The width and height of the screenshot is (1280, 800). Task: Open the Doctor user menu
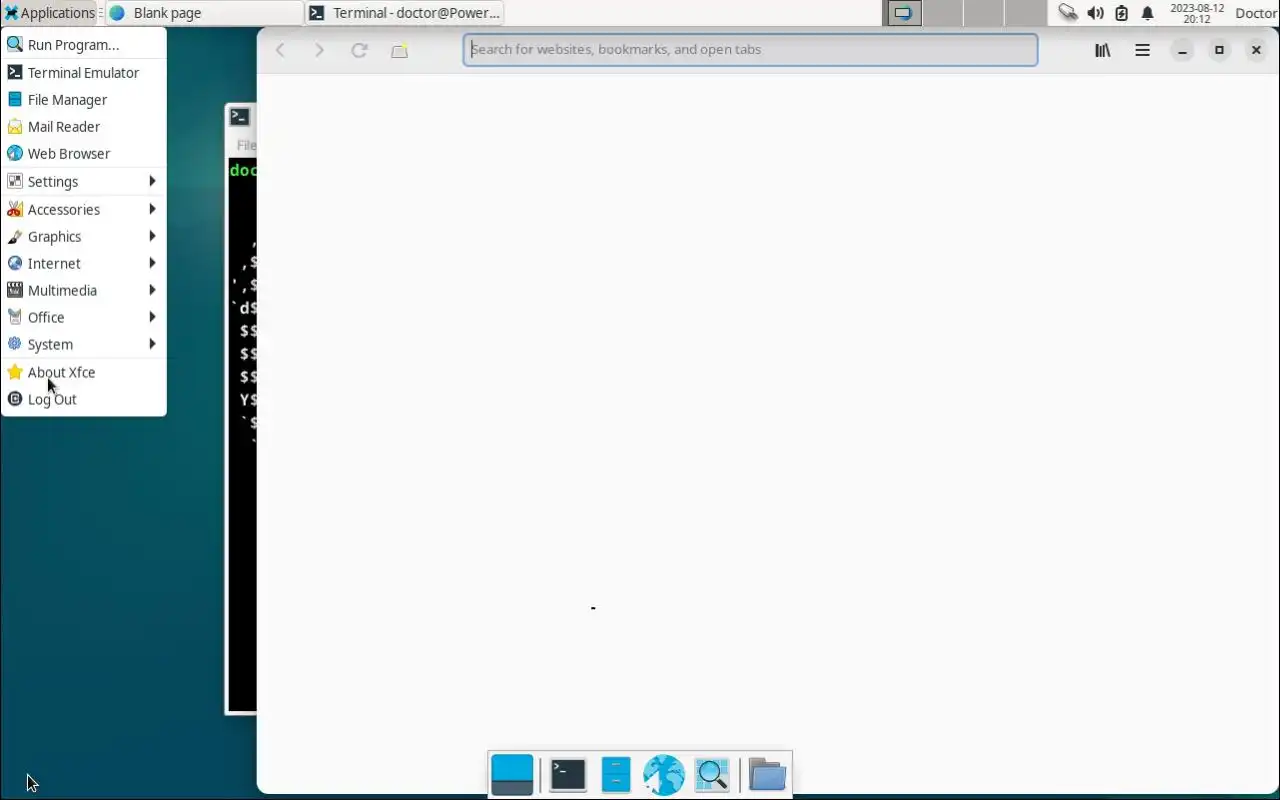[1256, 13]
